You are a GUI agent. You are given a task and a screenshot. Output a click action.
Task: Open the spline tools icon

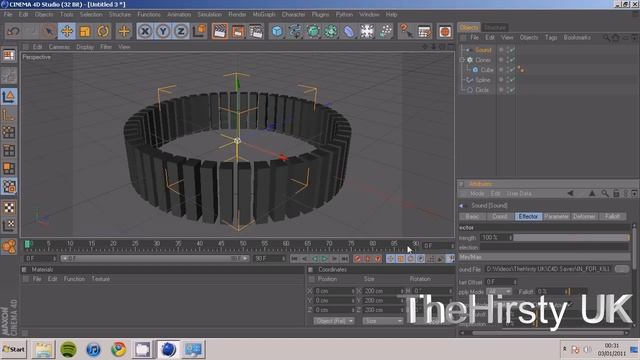[295, 31]
